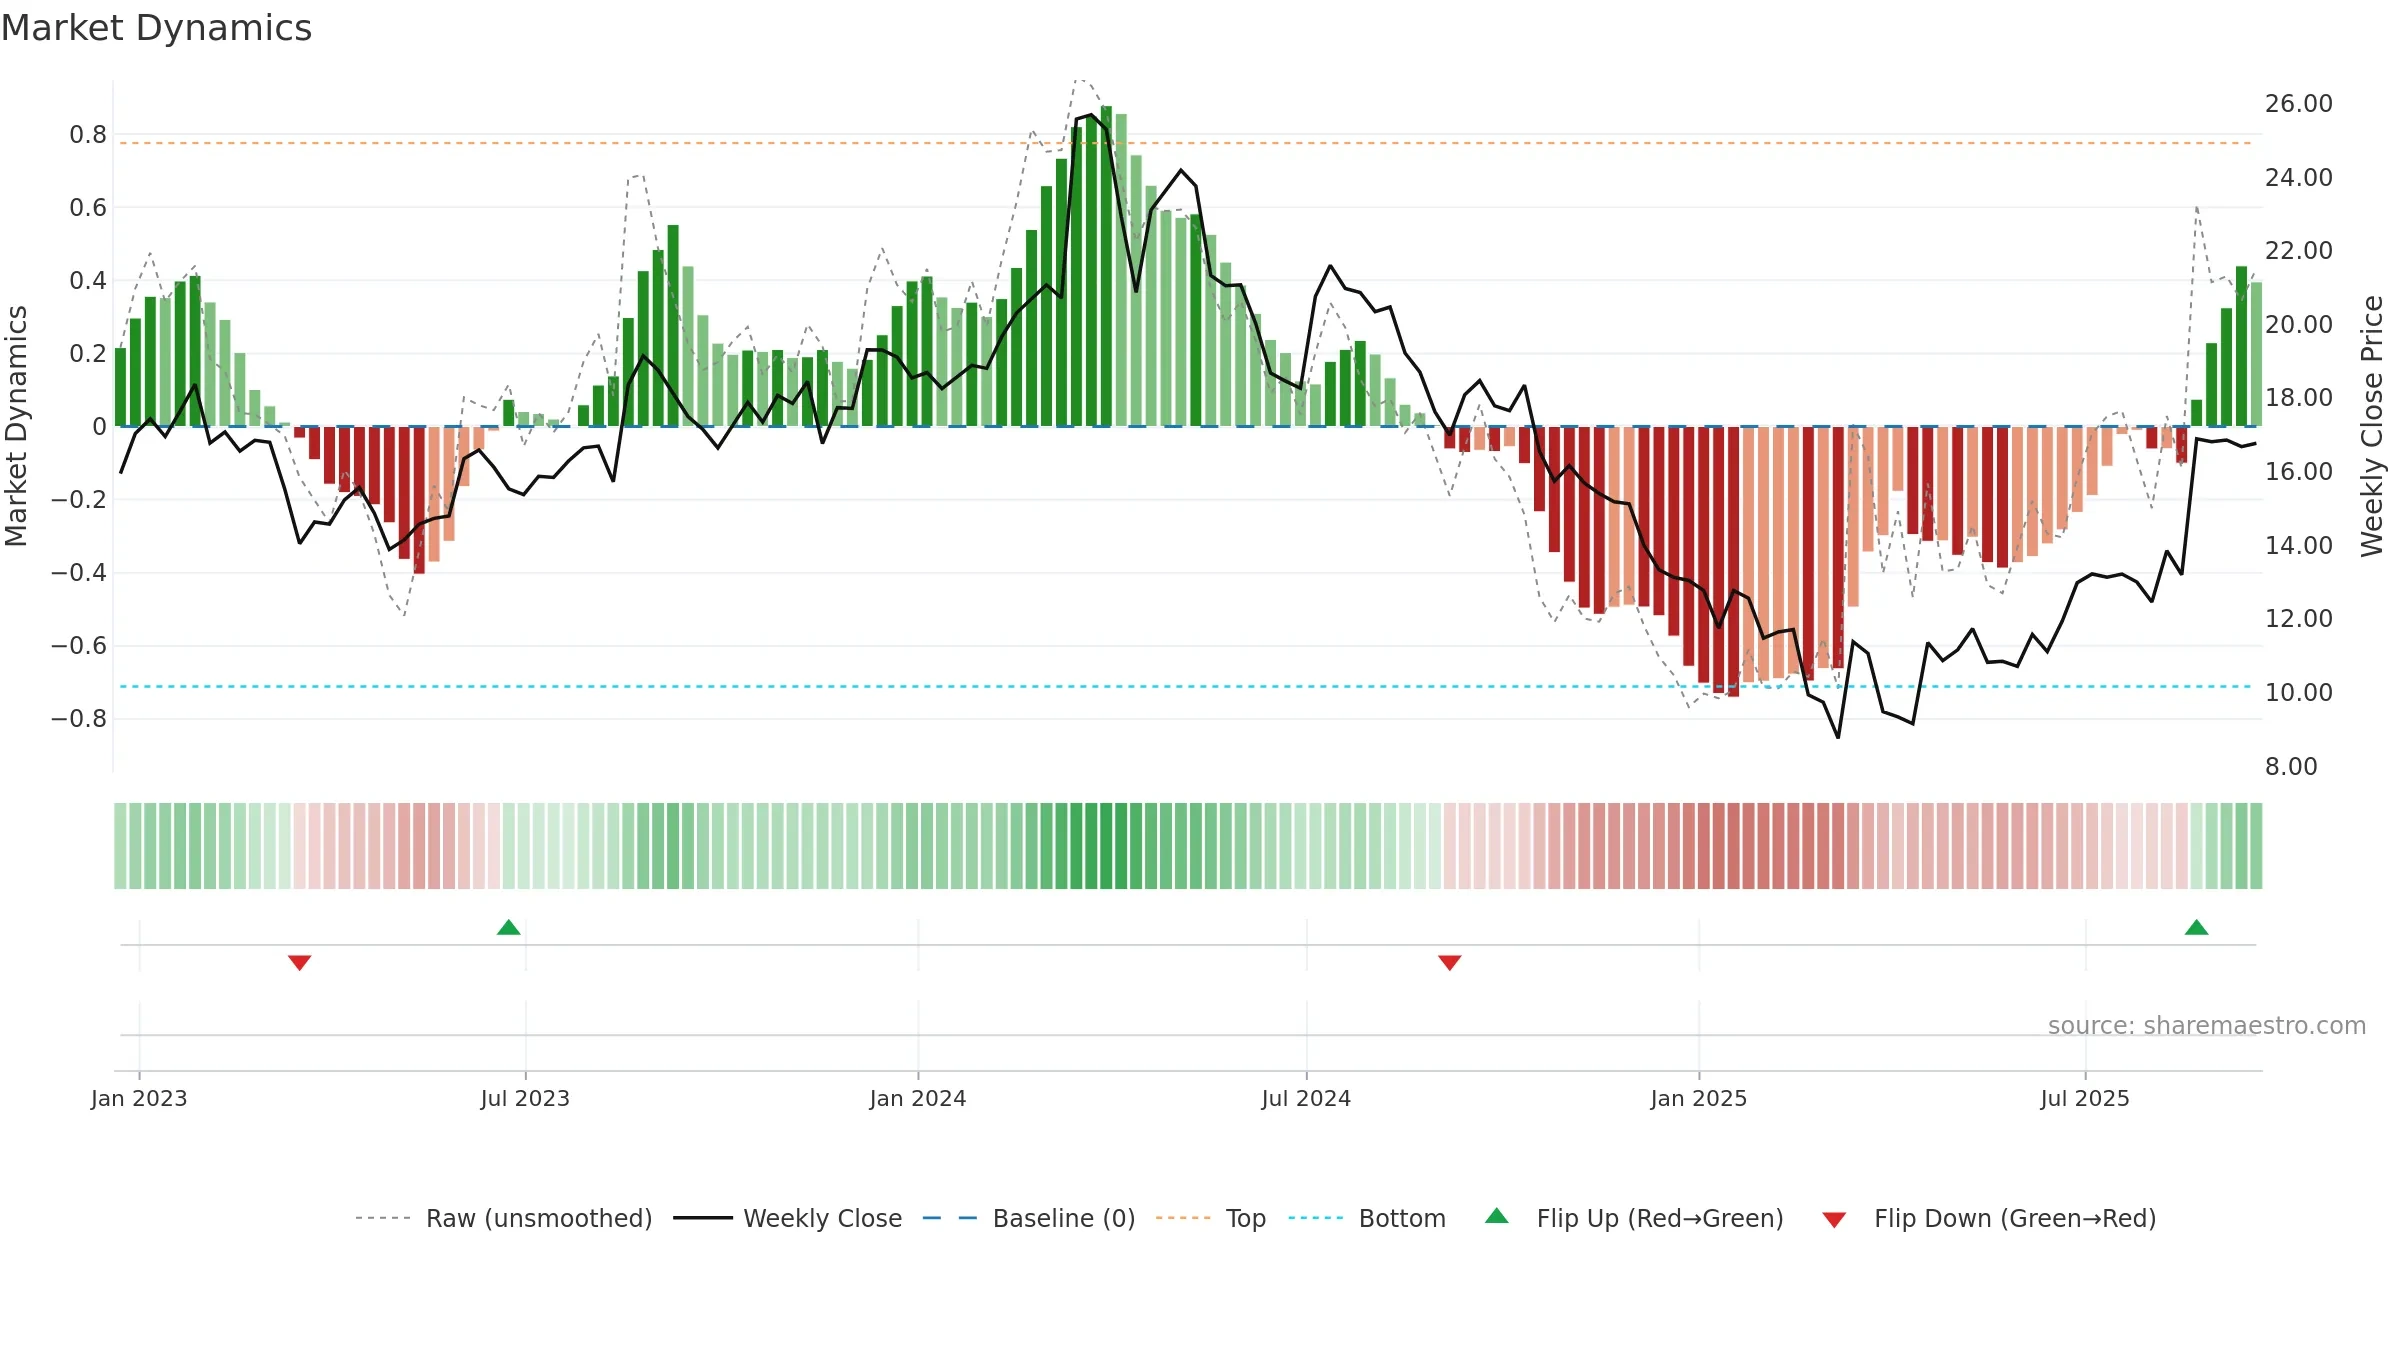This screenshot has width=2400, height=1350.
Task: Click the 8.00 price axis label
Action: (x=2291, y=767)
